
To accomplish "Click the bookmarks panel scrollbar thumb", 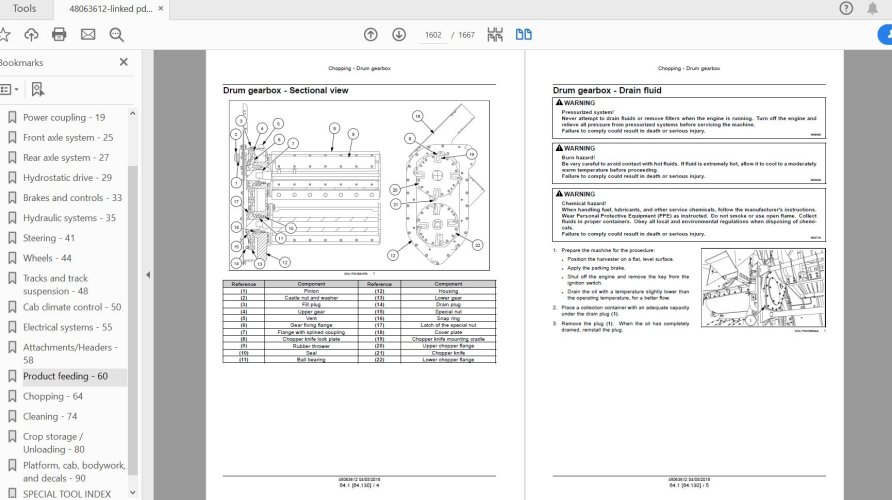I will click(133, 319).
